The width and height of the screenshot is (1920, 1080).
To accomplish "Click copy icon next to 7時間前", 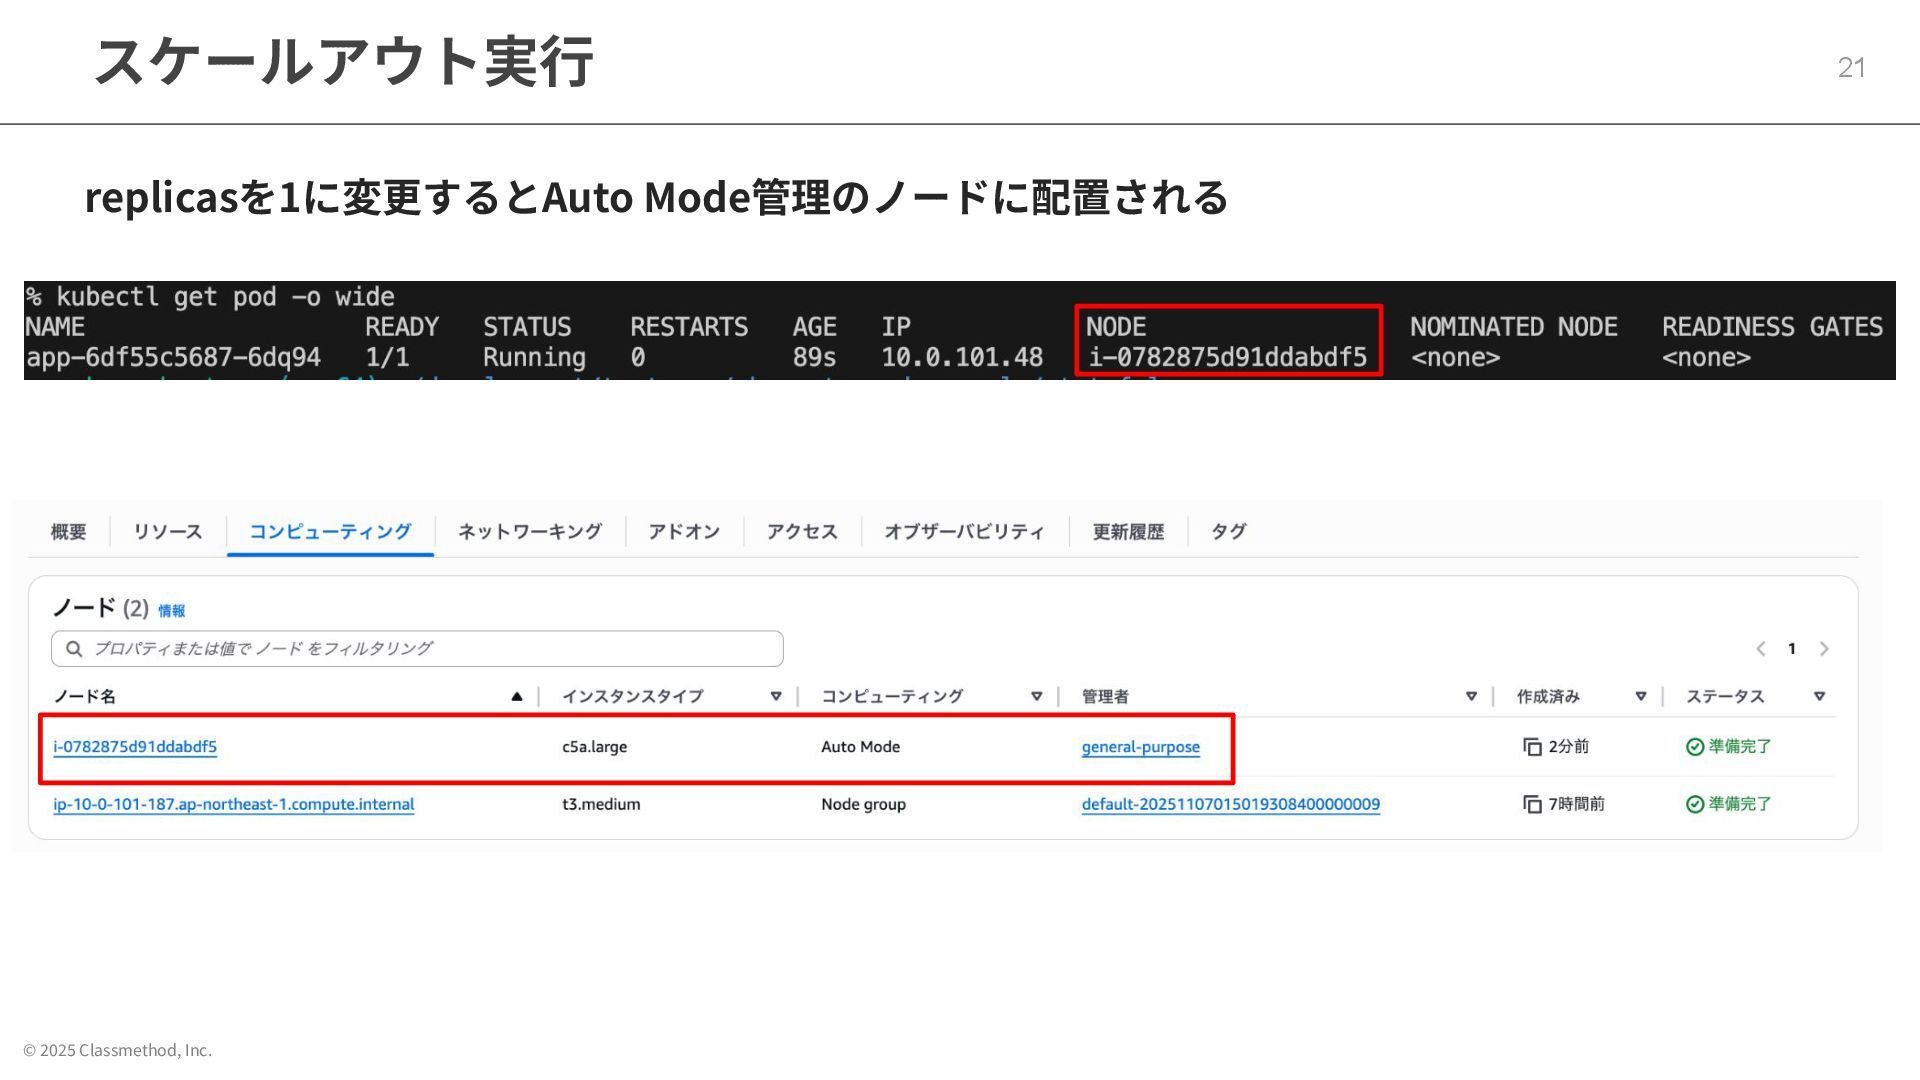I will pos(1532,804).
